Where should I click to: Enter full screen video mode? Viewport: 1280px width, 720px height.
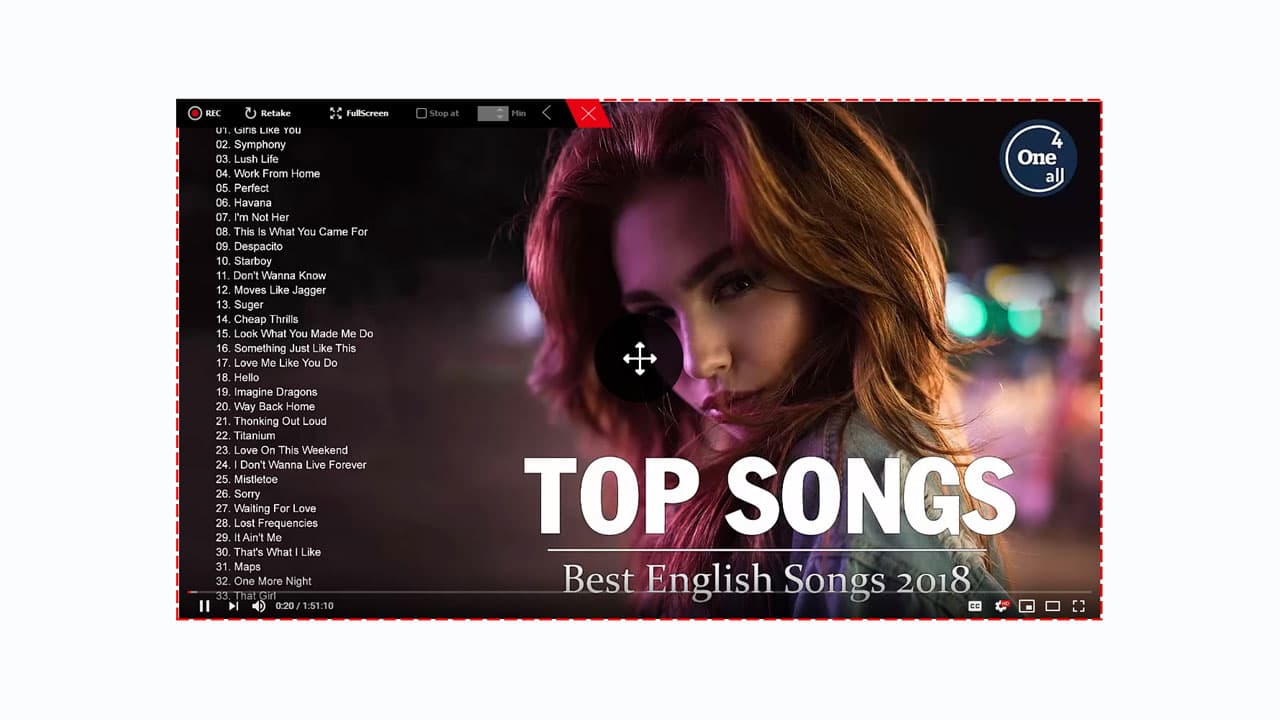click(x=1078, y=606)
